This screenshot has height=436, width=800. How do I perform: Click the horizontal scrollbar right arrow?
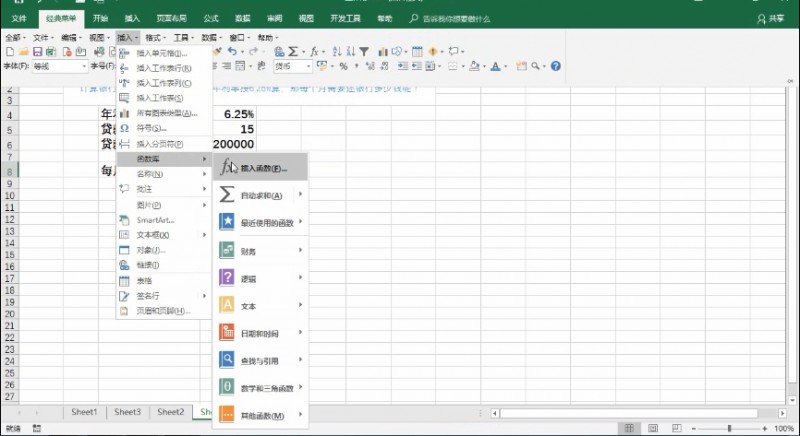coord(783,413)
